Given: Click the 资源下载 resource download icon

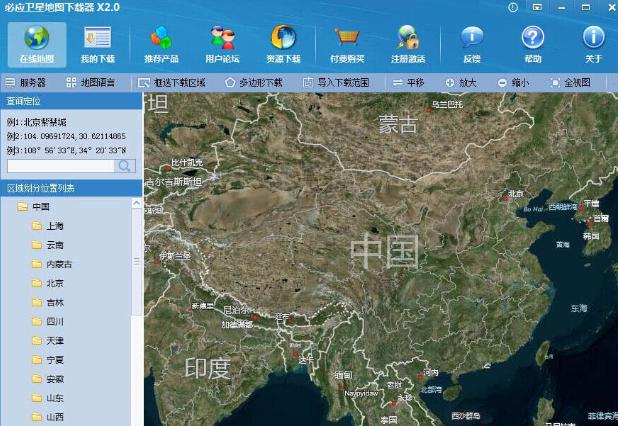Looking at the screenshot, I should pos(283,43).
